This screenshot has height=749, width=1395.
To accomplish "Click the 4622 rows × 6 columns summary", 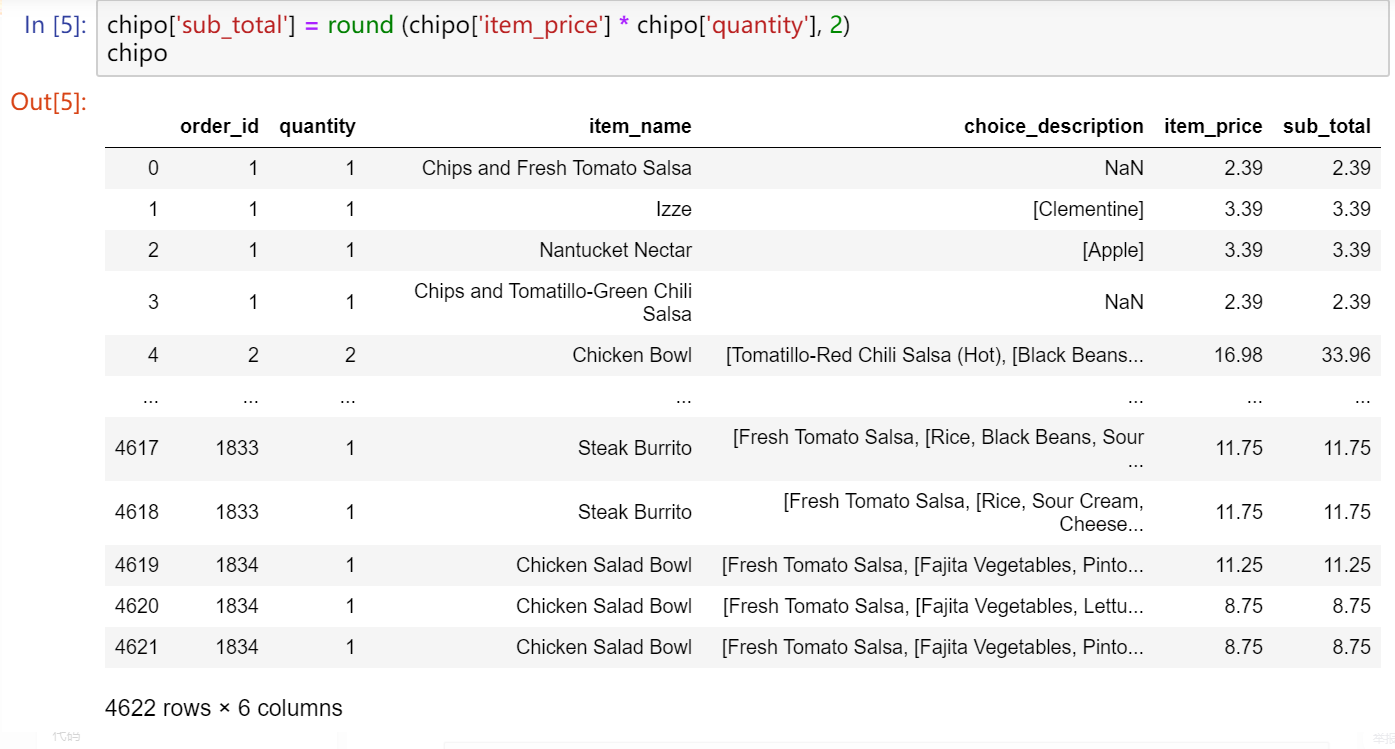I will (x=223, y=708).
